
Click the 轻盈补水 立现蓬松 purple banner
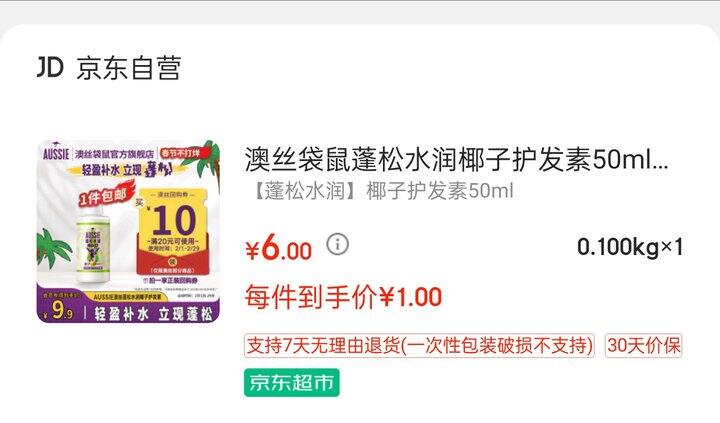[153, 314]
